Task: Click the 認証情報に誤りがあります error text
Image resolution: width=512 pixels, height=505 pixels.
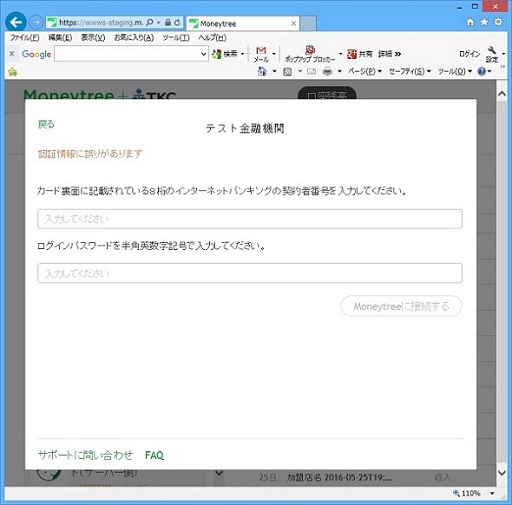Action: [x=90, y=154]
